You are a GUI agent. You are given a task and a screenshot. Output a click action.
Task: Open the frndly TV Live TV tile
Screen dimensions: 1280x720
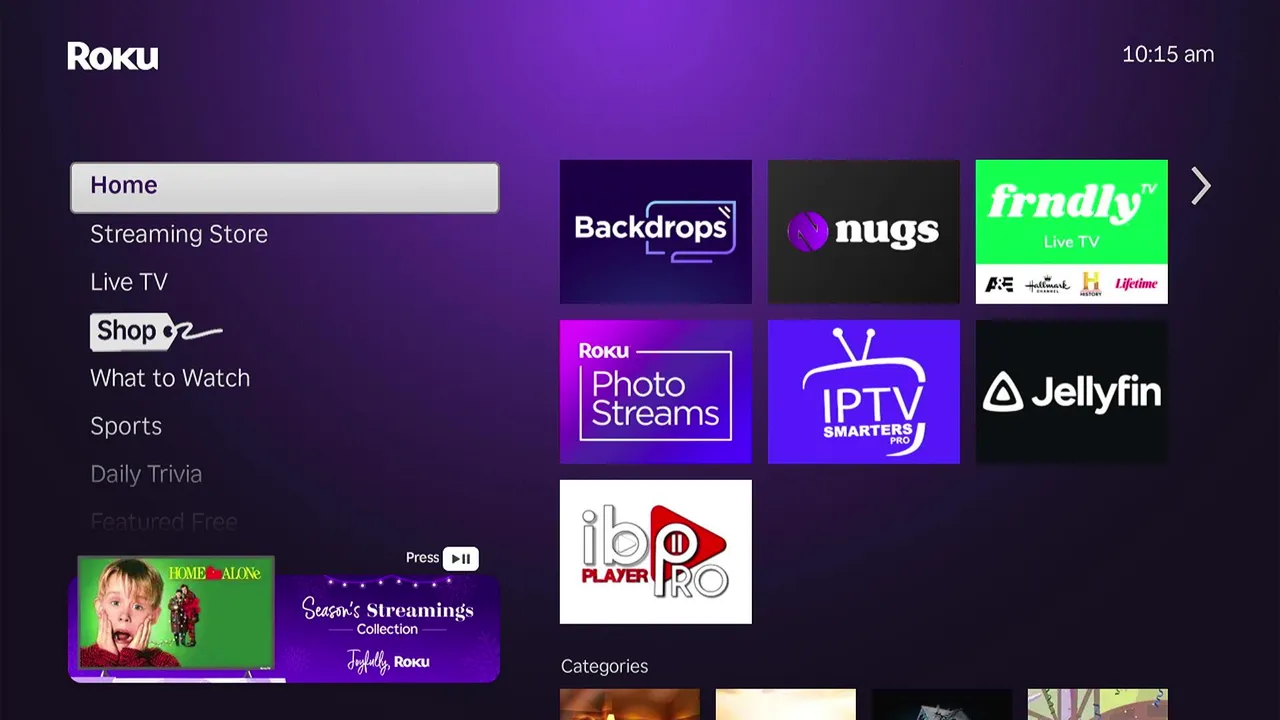1072,232
